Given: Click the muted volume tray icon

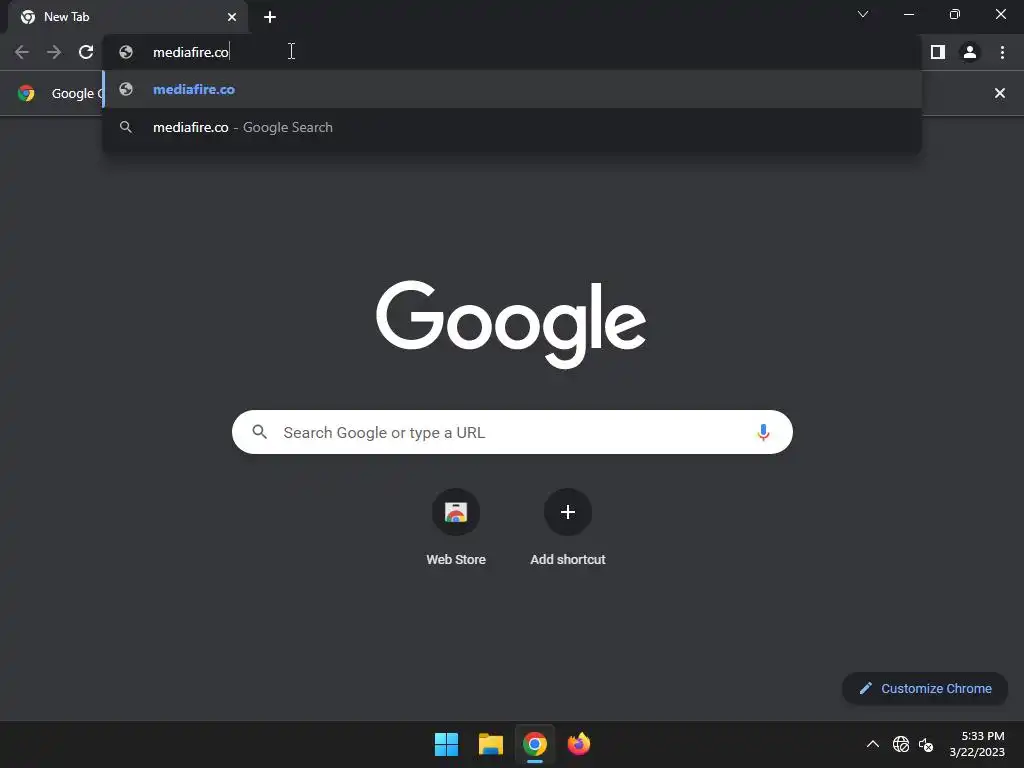Looking at the screenshot, I should (x=926, y=744).
